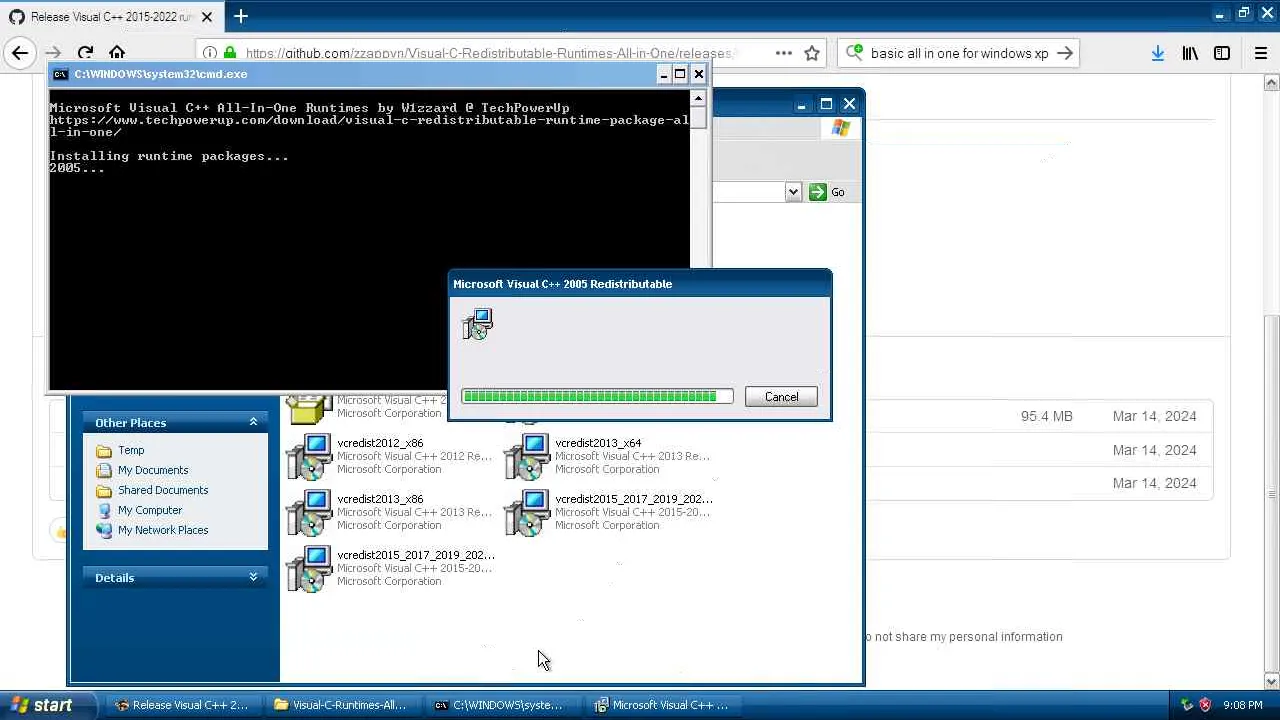Click the cmd.exe scrollbar up arrow
The height and width of the screenshot is (720, 1280).
[x=699, y=98]
